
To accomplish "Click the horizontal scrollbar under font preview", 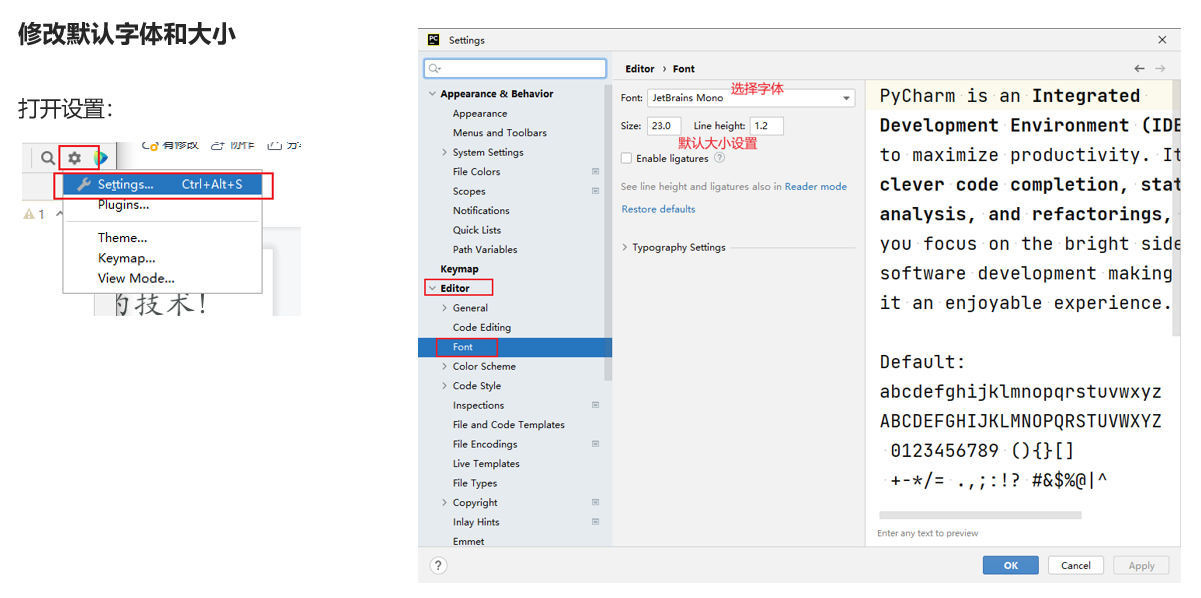I will [x=980, y=516].
